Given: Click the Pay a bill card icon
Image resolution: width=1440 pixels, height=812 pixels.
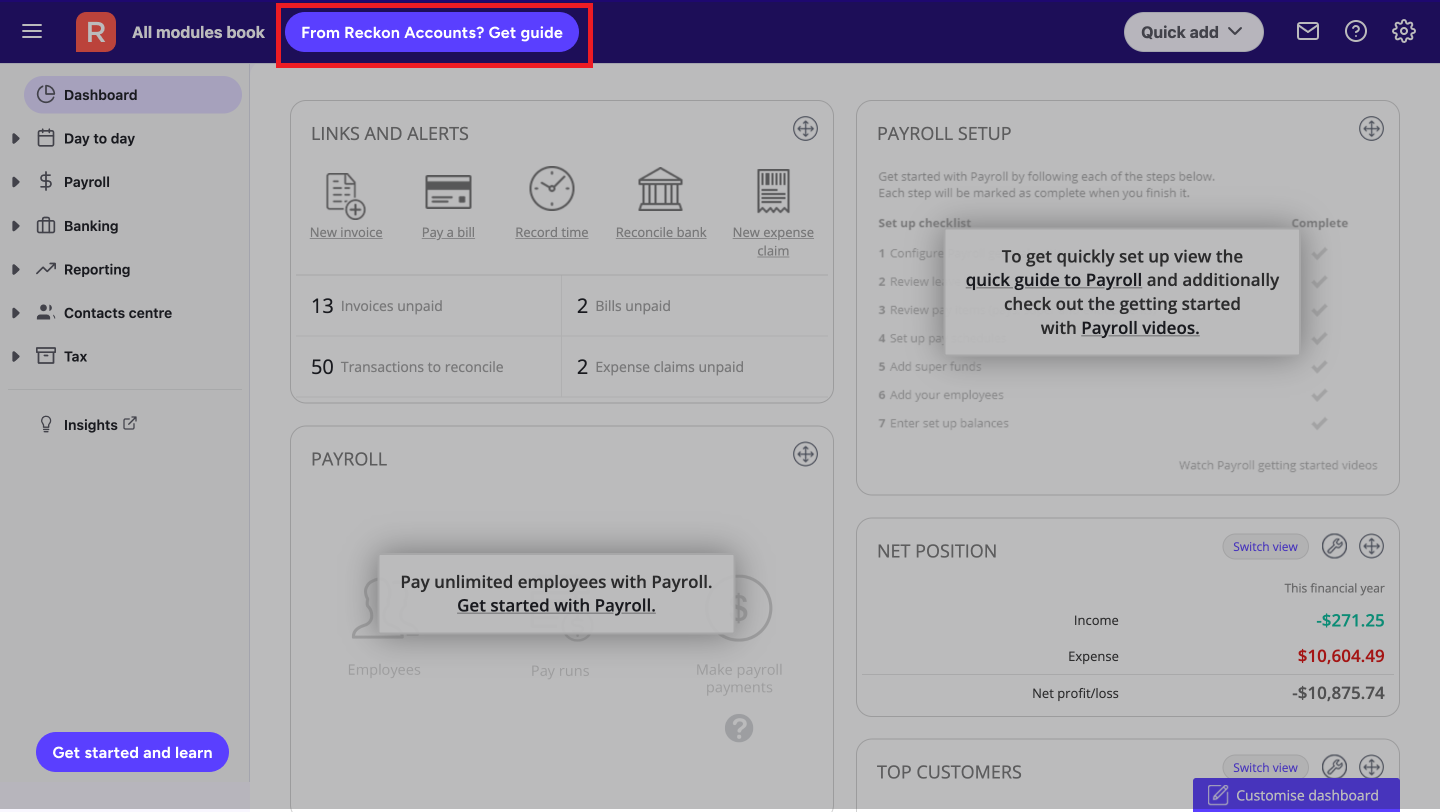Looking at the screenshot, I should click(448, 191).
